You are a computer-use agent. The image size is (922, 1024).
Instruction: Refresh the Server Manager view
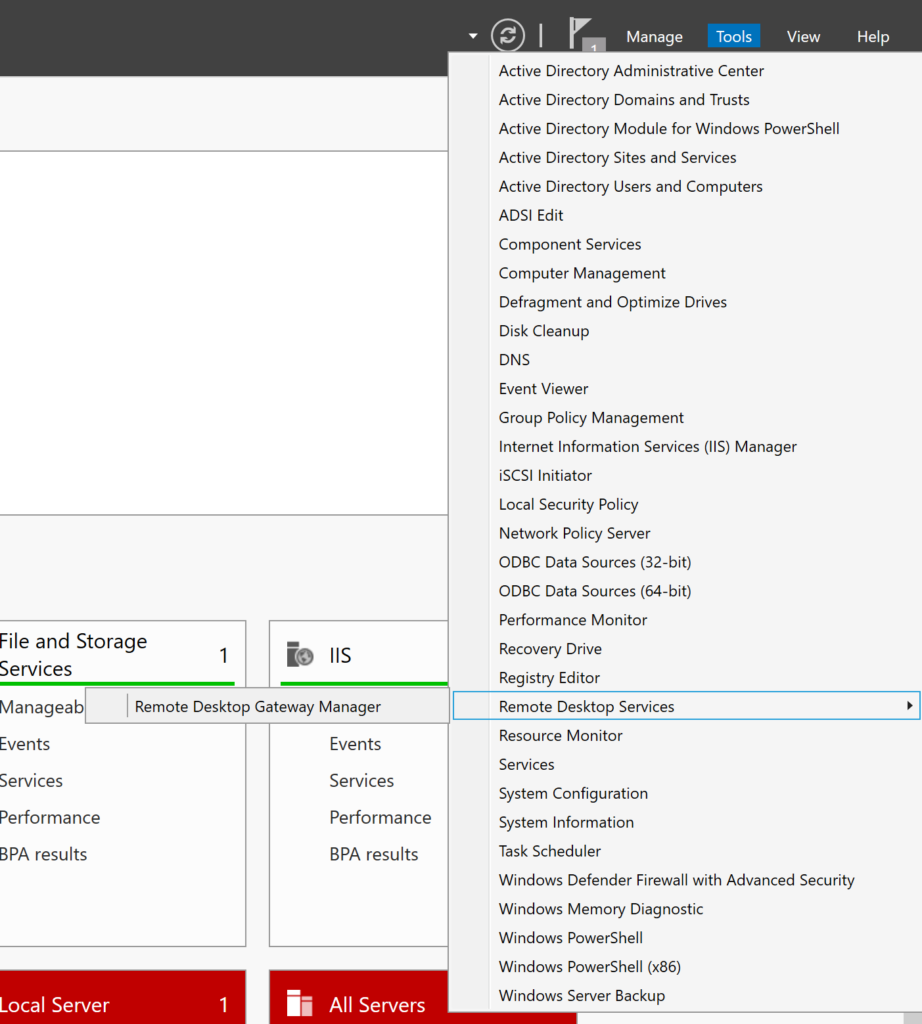[507, 35]
